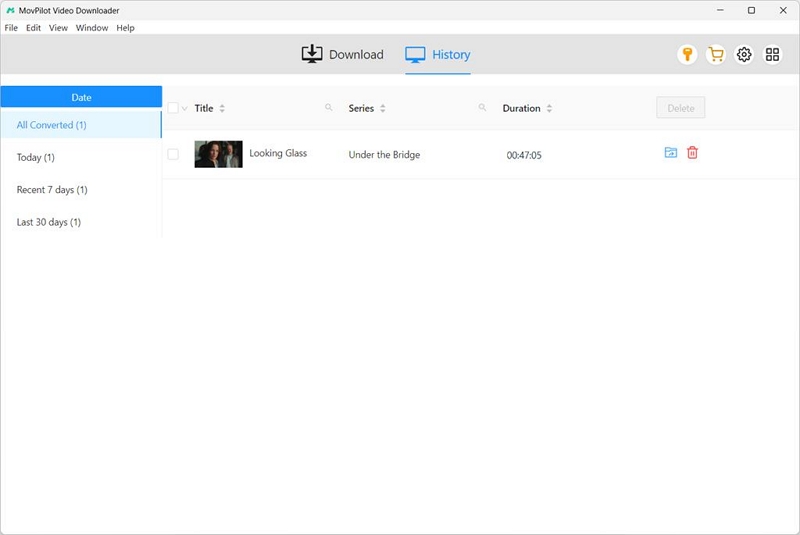The image size is (800, 535).
Task: Sort by Duration using sort arrows
Action: (549, 108)
